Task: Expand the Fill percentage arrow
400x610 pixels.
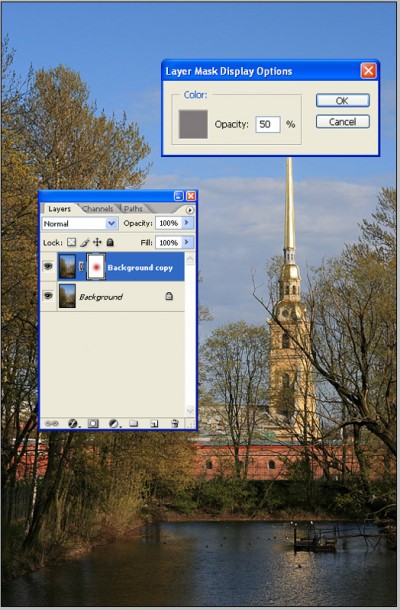Action: [x=187, y=242]
